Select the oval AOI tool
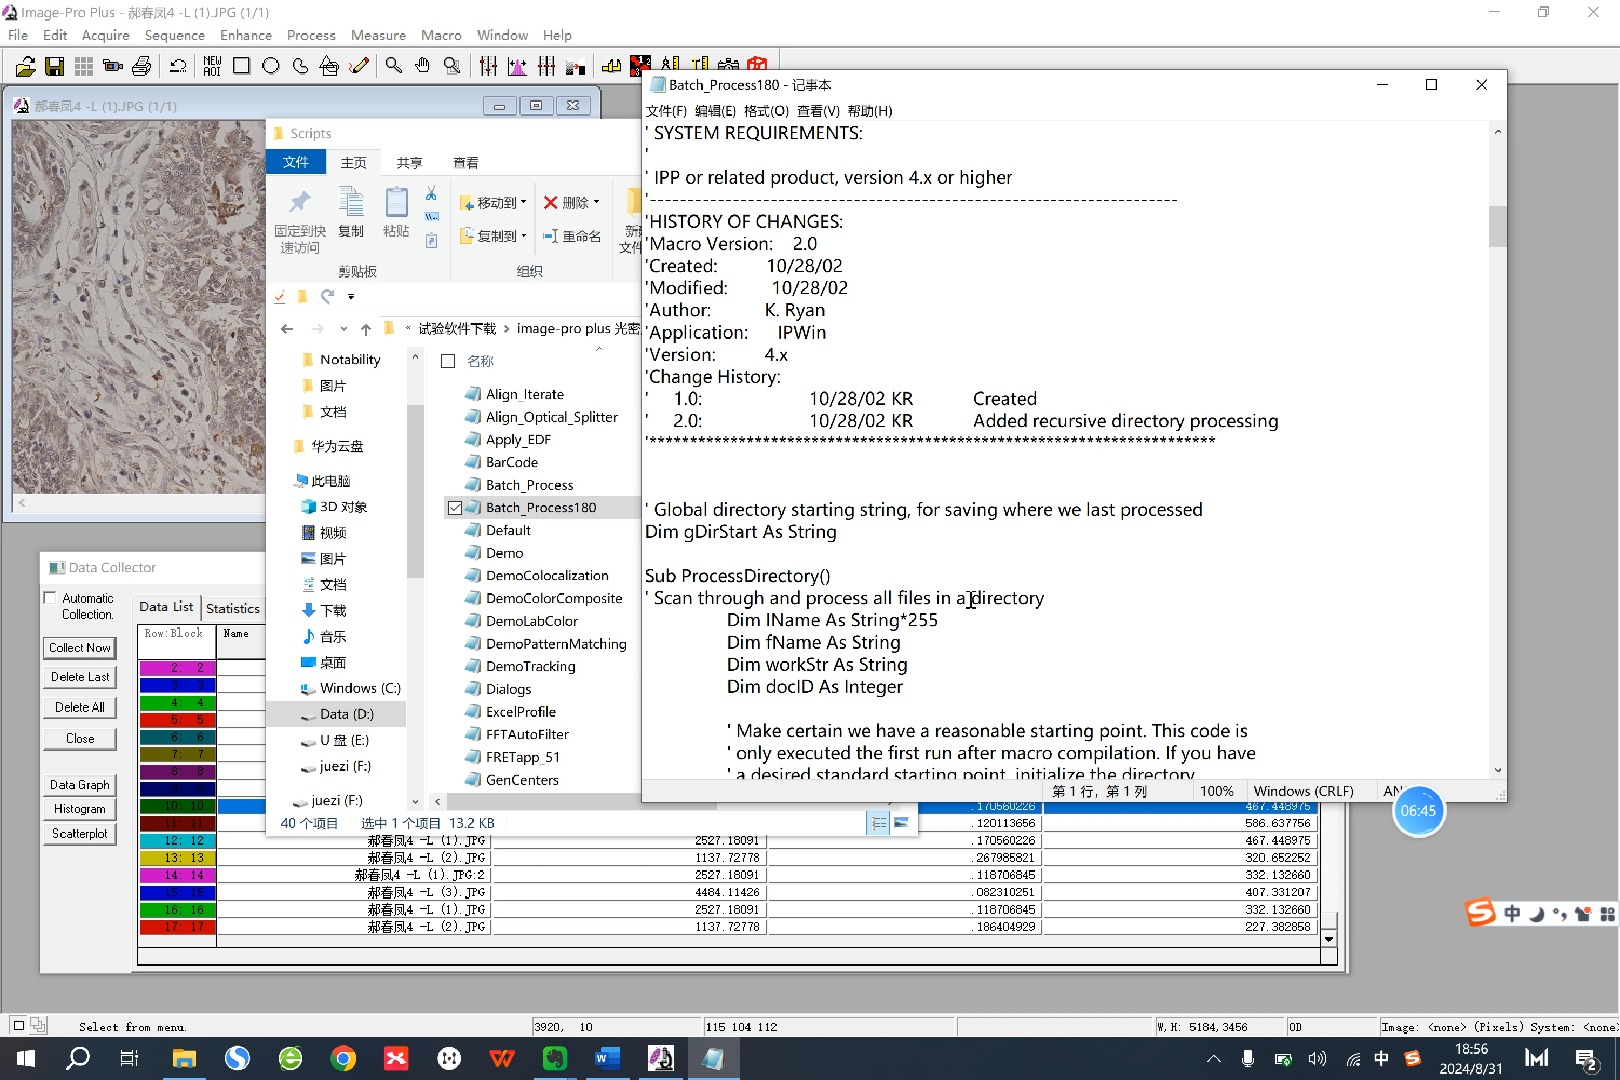 coord(271,66)
